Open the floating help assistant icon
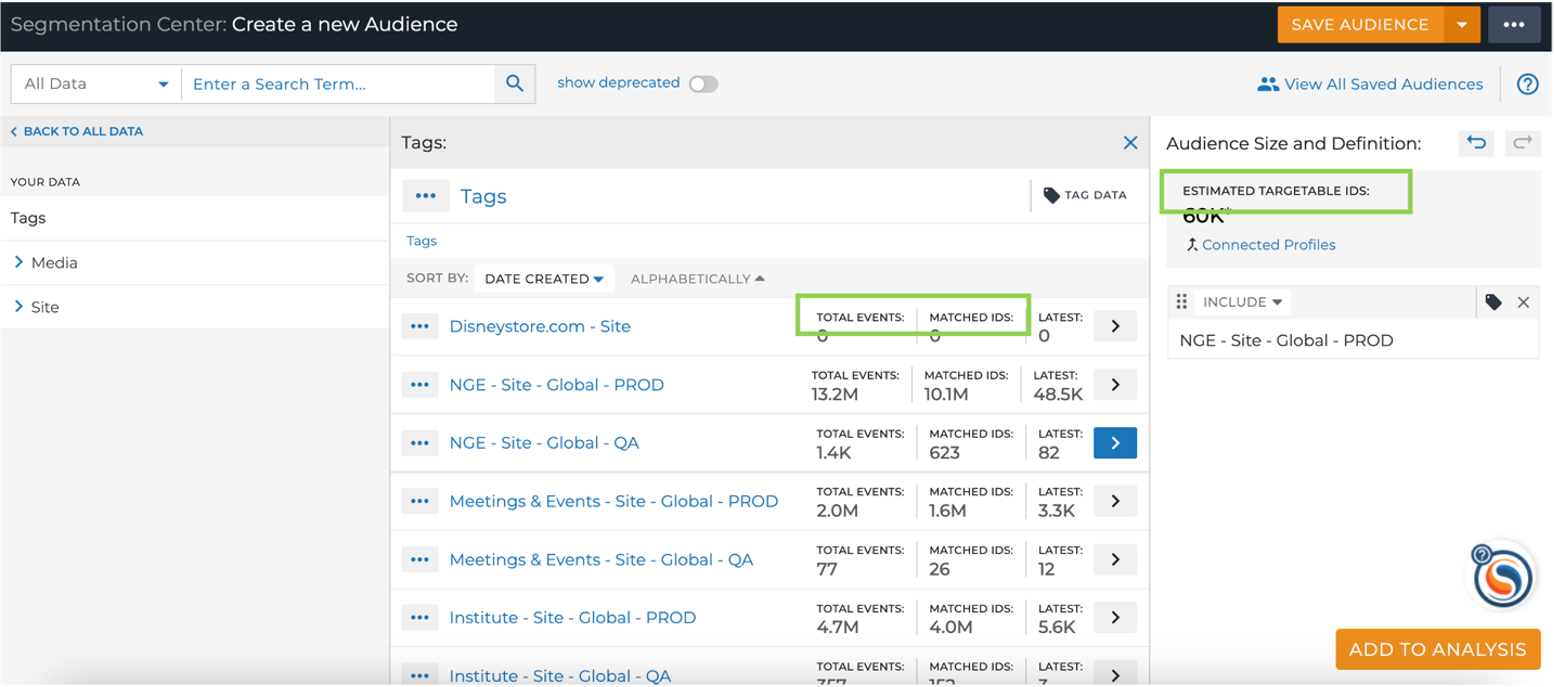The image size is (1555, 687). click(x=1504, y=576)
